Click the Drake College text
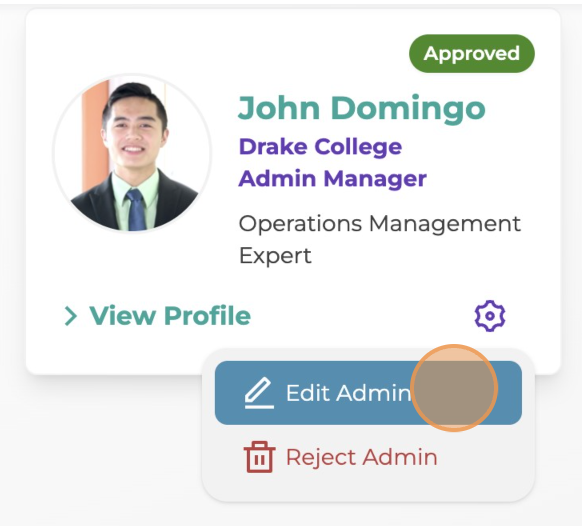This screenshot has height=526, width=582. (x=320, y=147)
